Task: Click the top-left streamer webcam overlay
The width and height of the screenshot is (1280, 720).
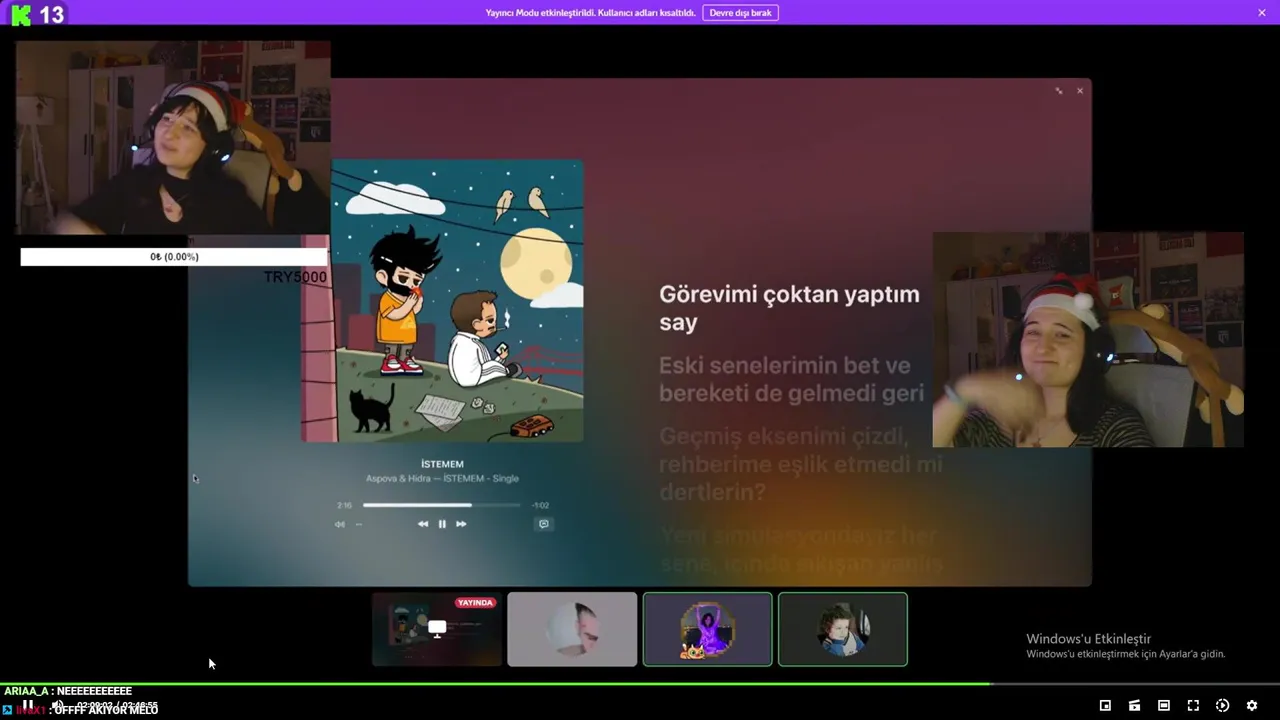Action: [173, 138]
